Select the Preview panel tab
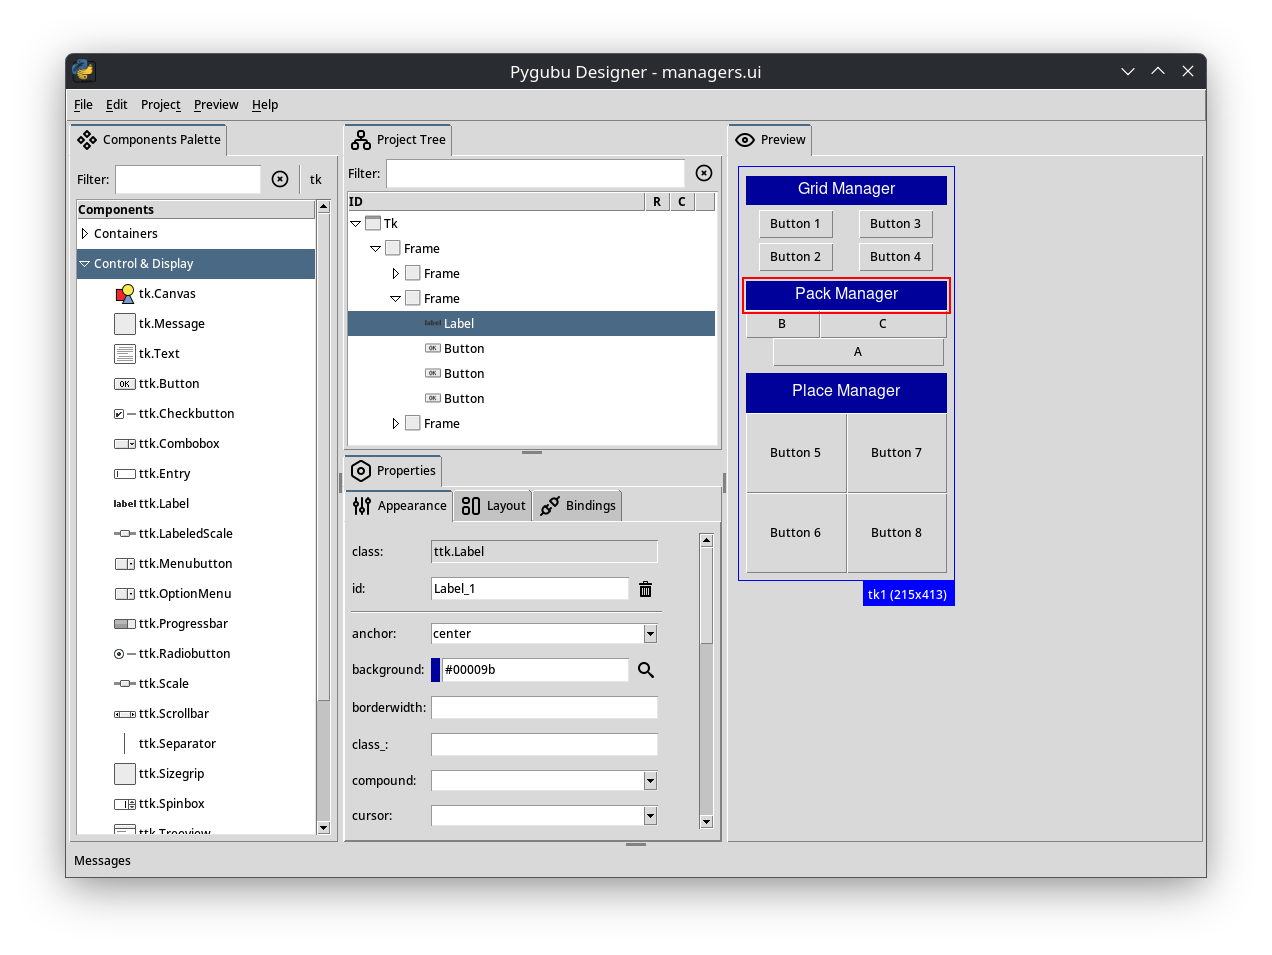1272x955 pixels. coord(771,140)
